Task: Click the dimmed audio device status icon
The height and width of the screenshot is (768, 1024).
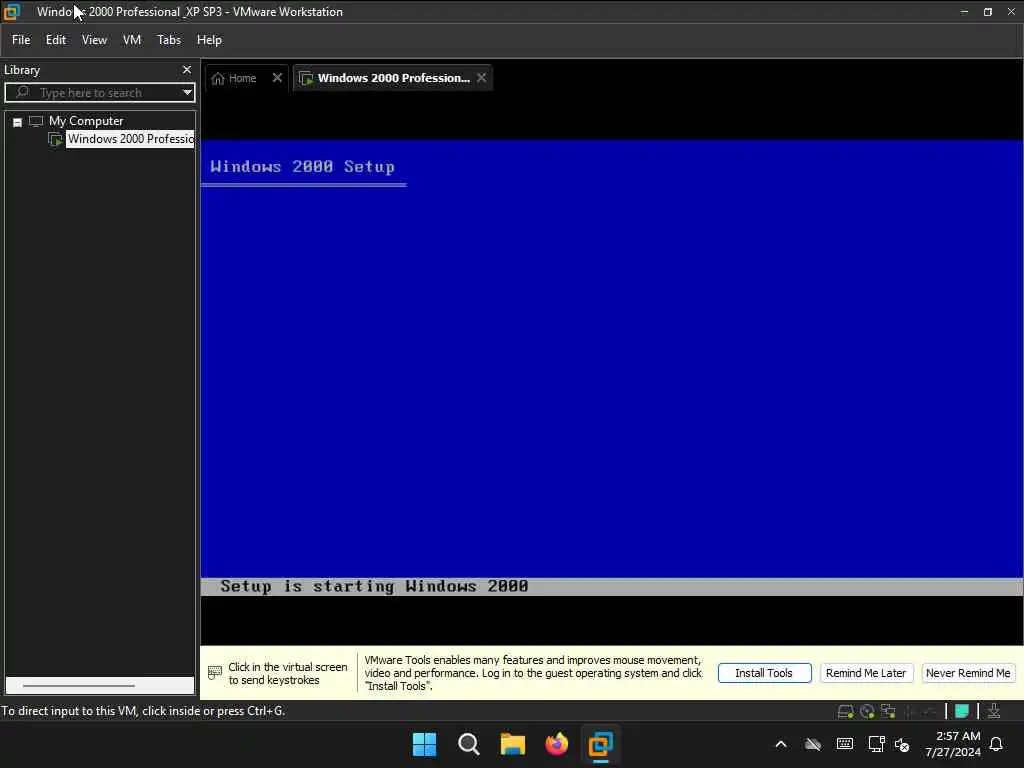Action: click(909, 711)
